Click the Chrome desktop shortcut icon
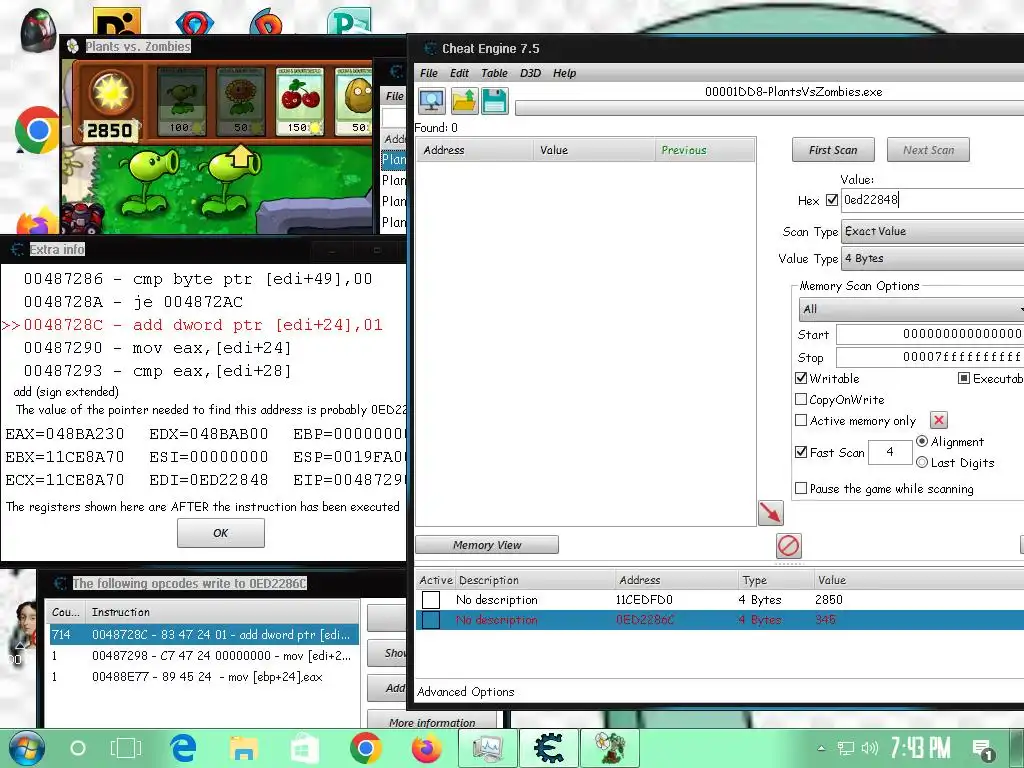Viewport: 1024px width, 768px height. pyautogui.click(x=38, y=129)
